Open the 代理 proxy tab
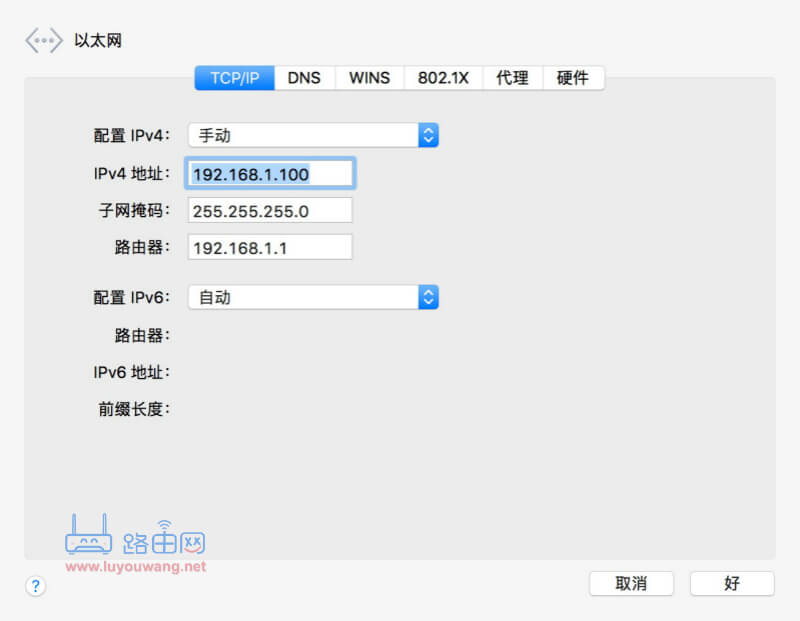 coord(512,77)
